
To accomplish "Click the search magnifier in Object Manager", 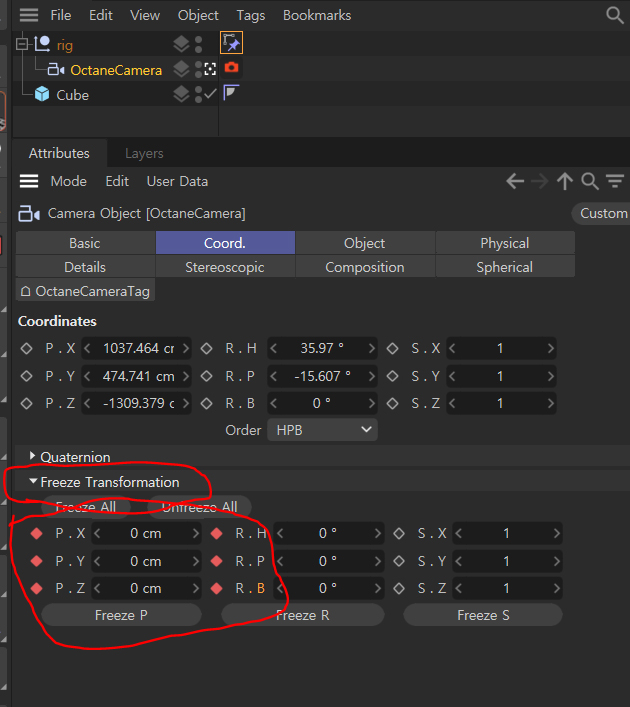I will 615,15.
